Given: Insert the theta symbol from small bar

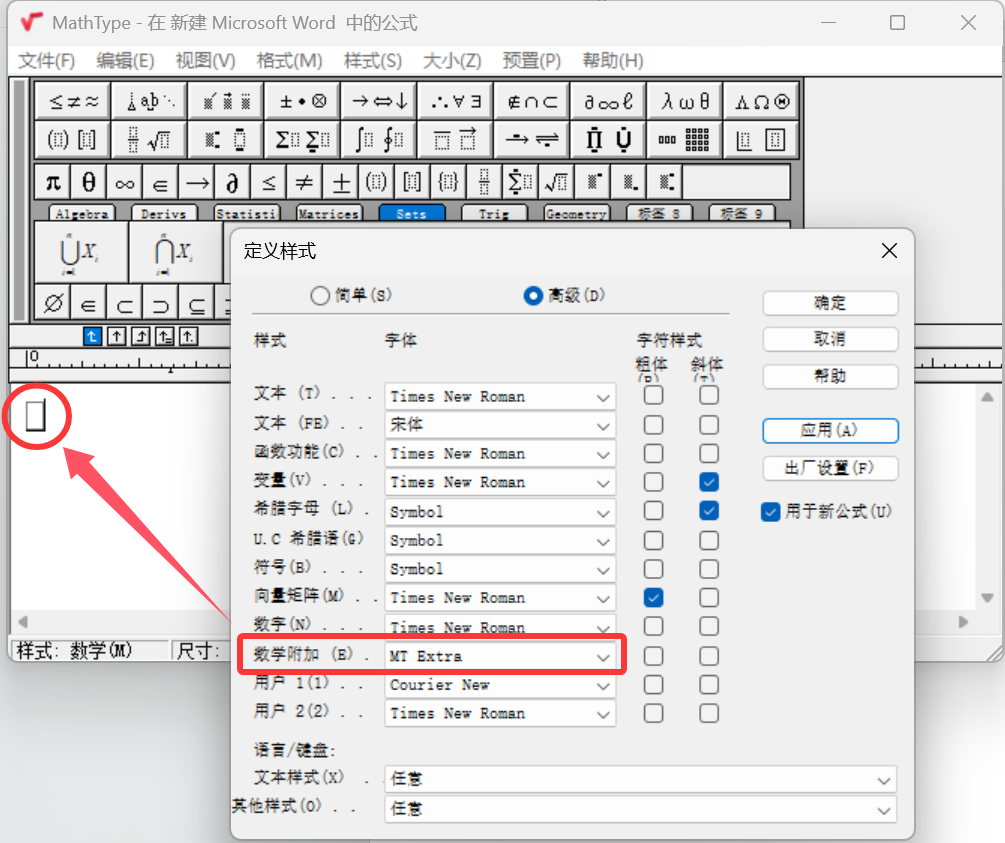Looking at the screenshot, I should click(x=89, y=183).
